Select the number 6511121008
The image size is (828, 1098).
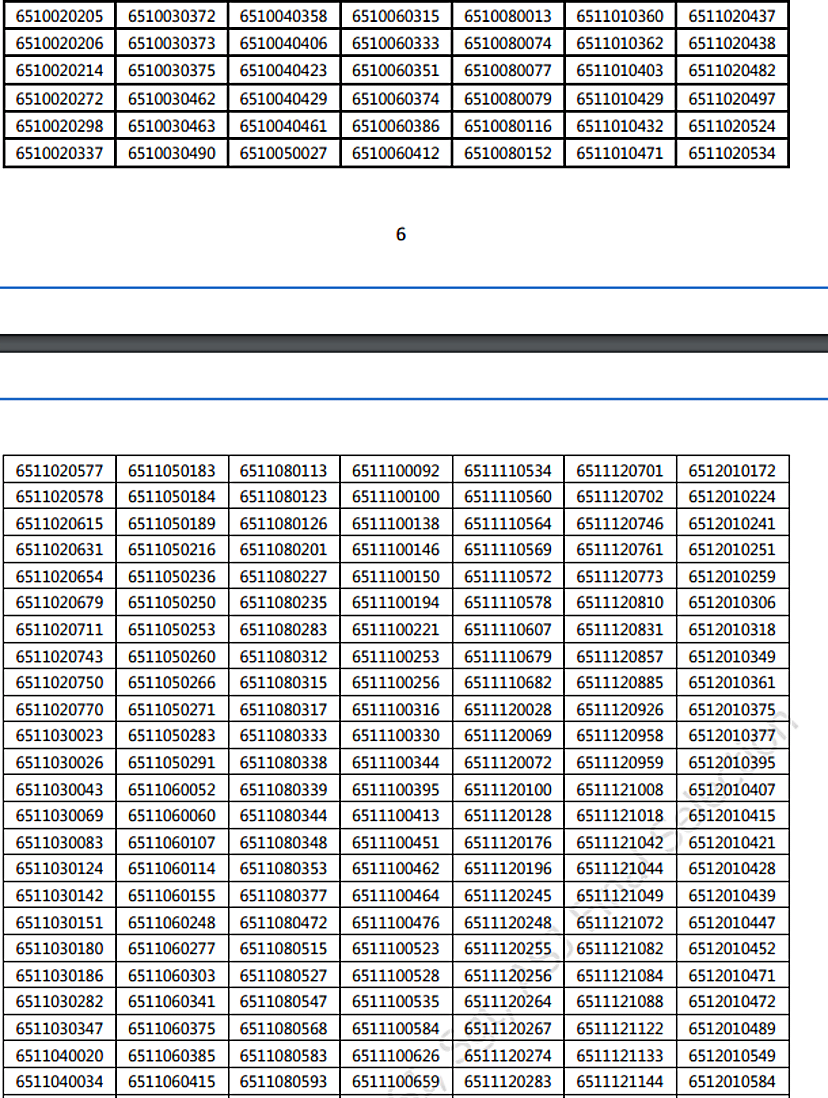click(x=620, y=789)
